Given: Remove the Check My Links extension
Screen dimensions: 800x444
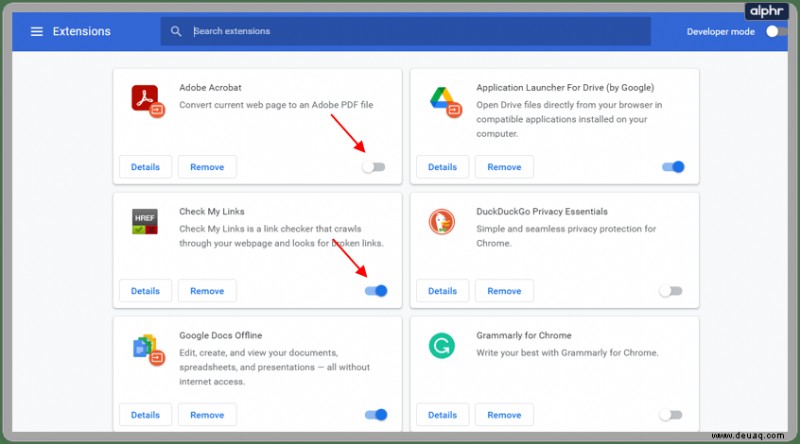Looking at the screenshot, I should click(x=207, y=291).
